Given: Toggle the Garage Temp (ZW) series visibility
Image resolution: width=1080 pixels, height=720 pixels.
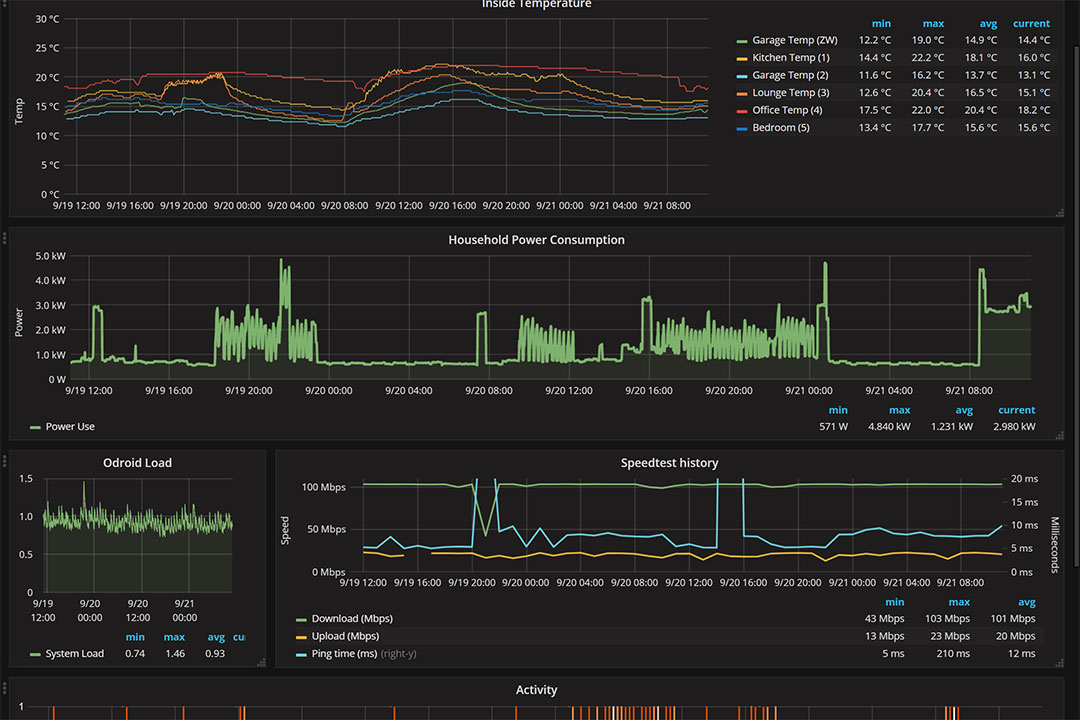Looking at the screenshot, I should click(795, 41).
